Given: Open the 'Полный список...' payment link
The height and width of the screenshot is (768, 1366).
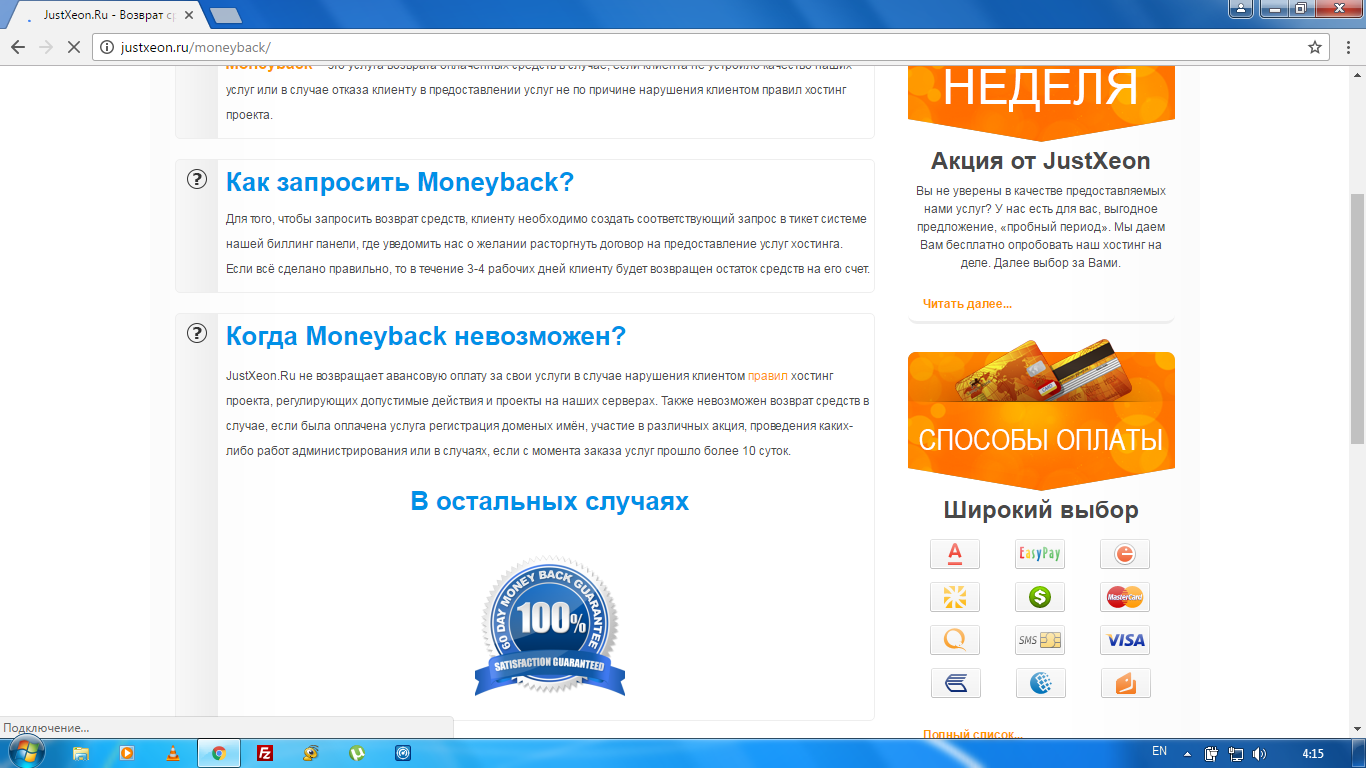Looking at the screenshot, I should [x=972, y=735].
